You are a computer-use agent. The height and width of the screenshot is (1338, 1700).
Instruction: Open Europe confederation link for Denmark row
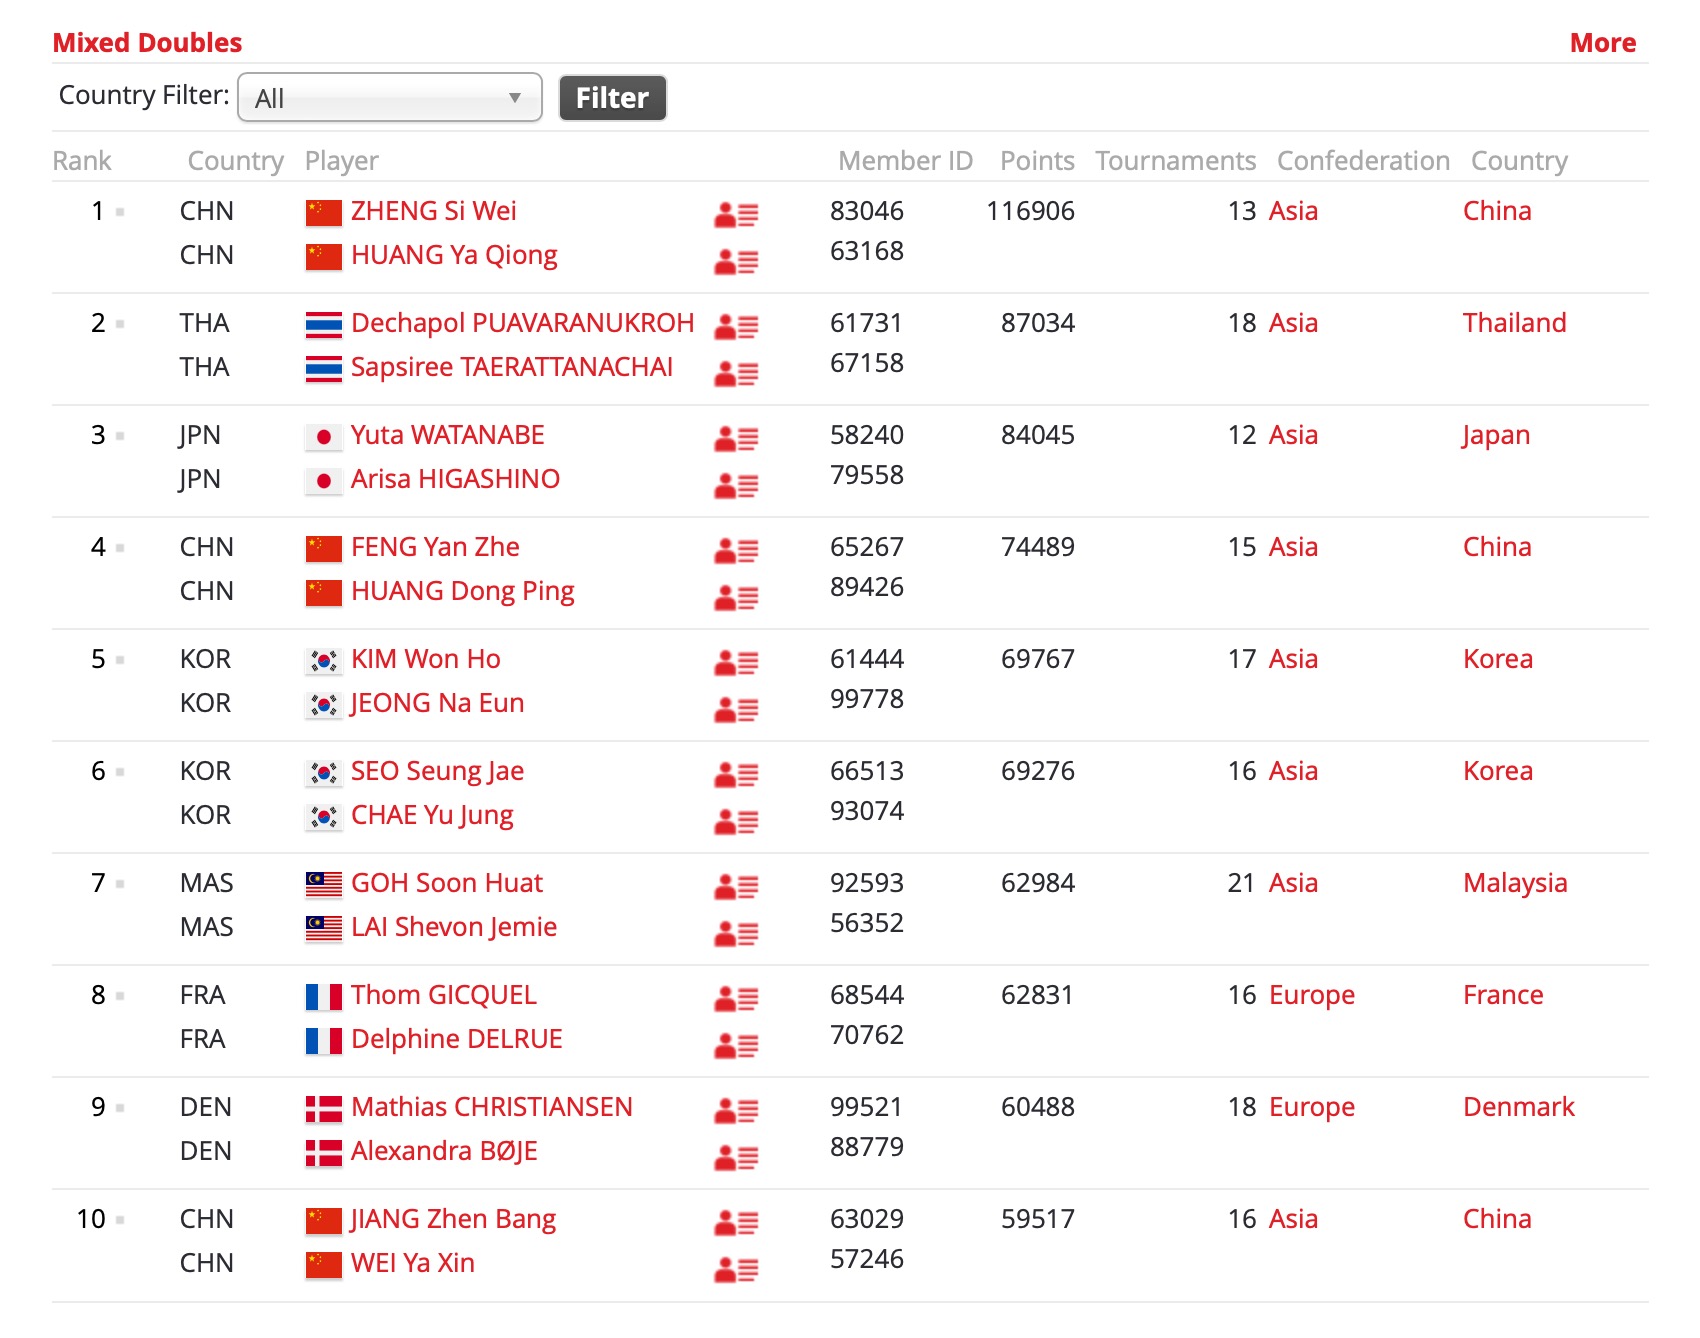pos(1312,1107)
